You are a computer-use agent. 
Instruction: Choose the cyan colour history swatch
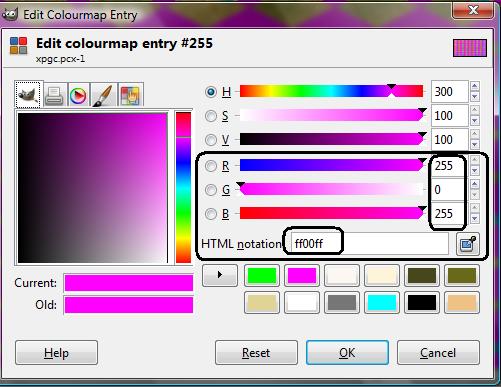point(382,302)
